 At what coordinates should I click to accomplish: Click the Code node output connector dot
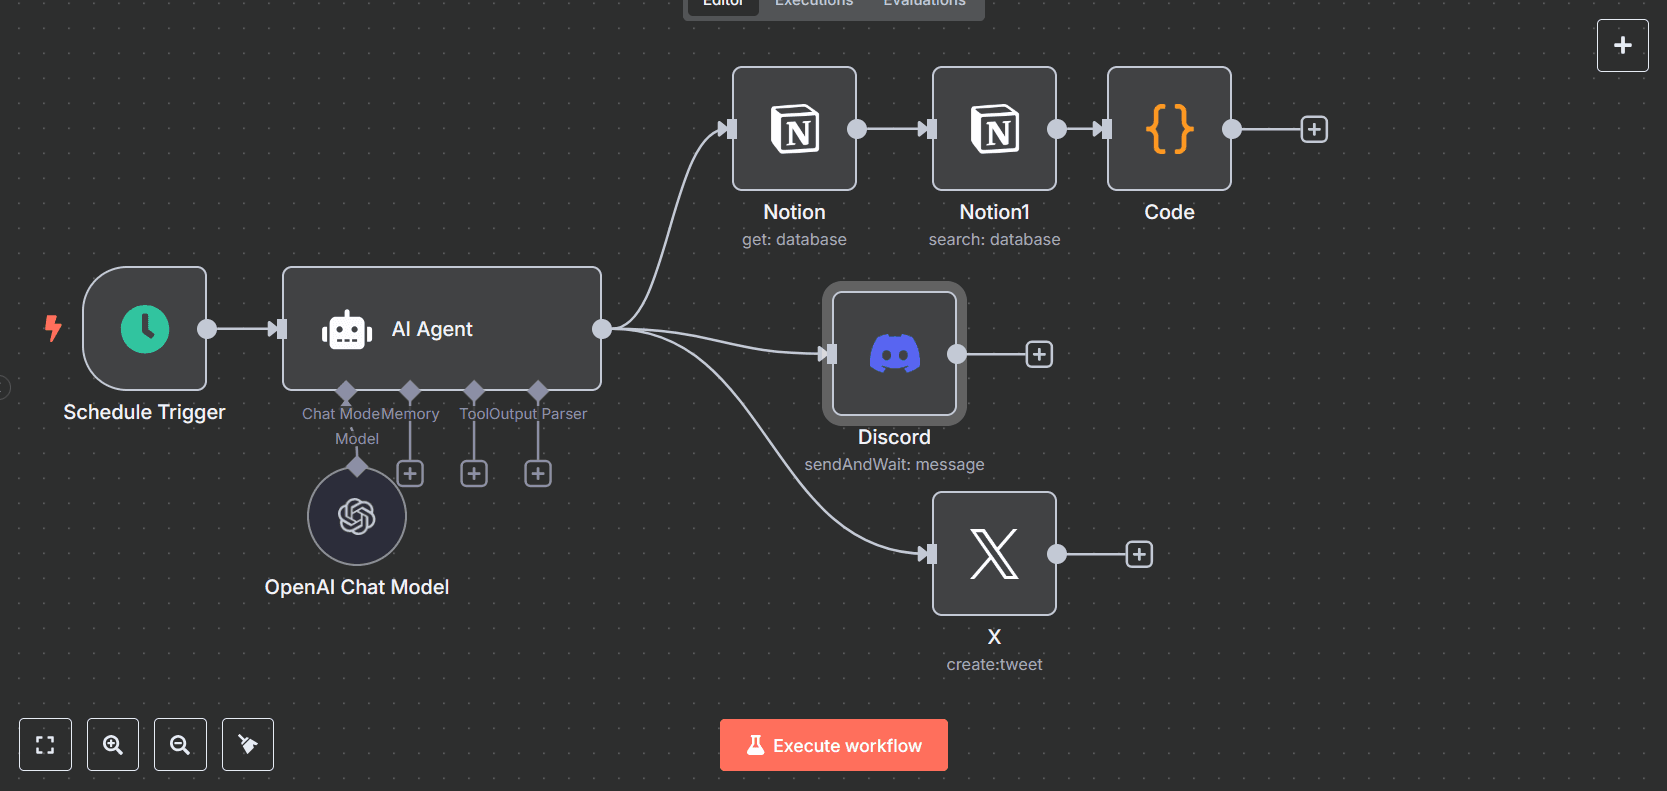1232,128
